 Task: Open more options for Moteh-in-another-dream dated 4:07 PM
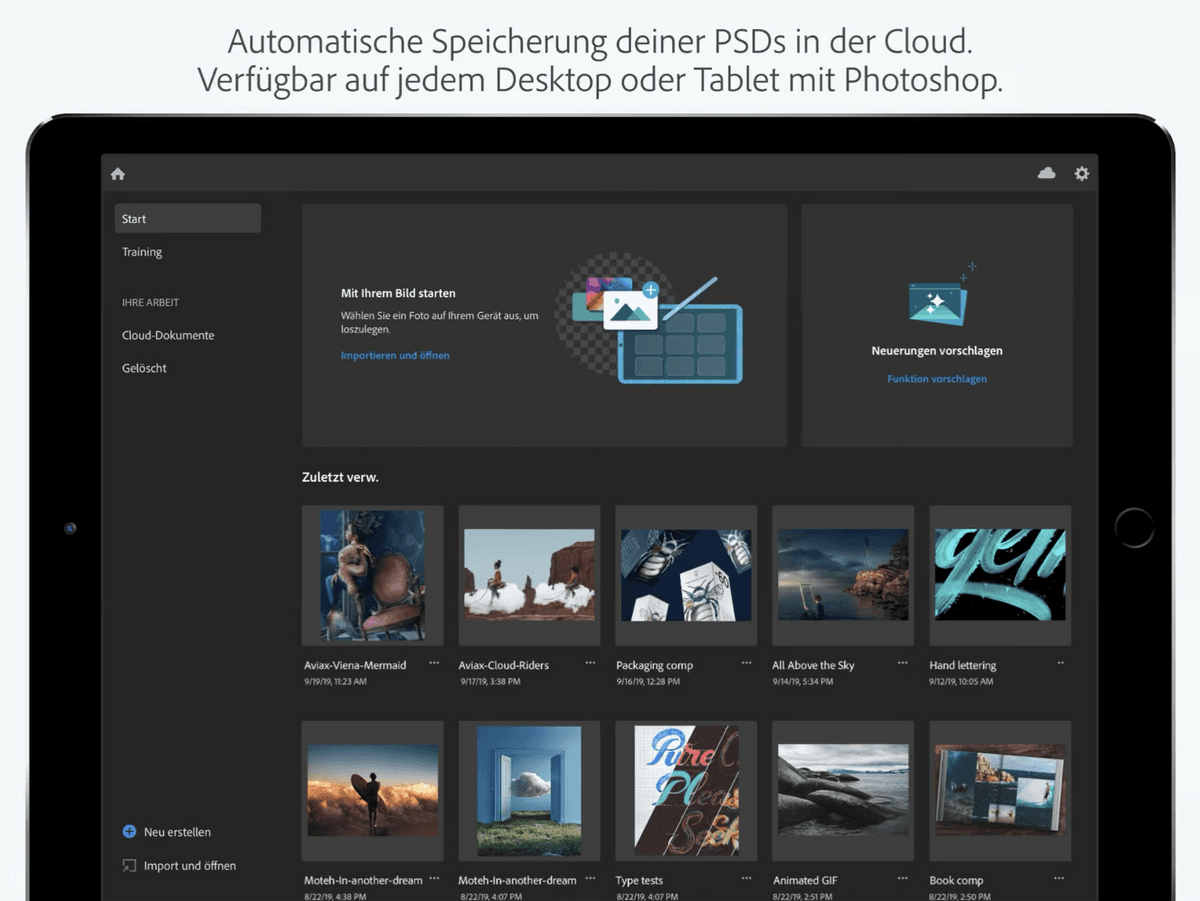point(591,879)
